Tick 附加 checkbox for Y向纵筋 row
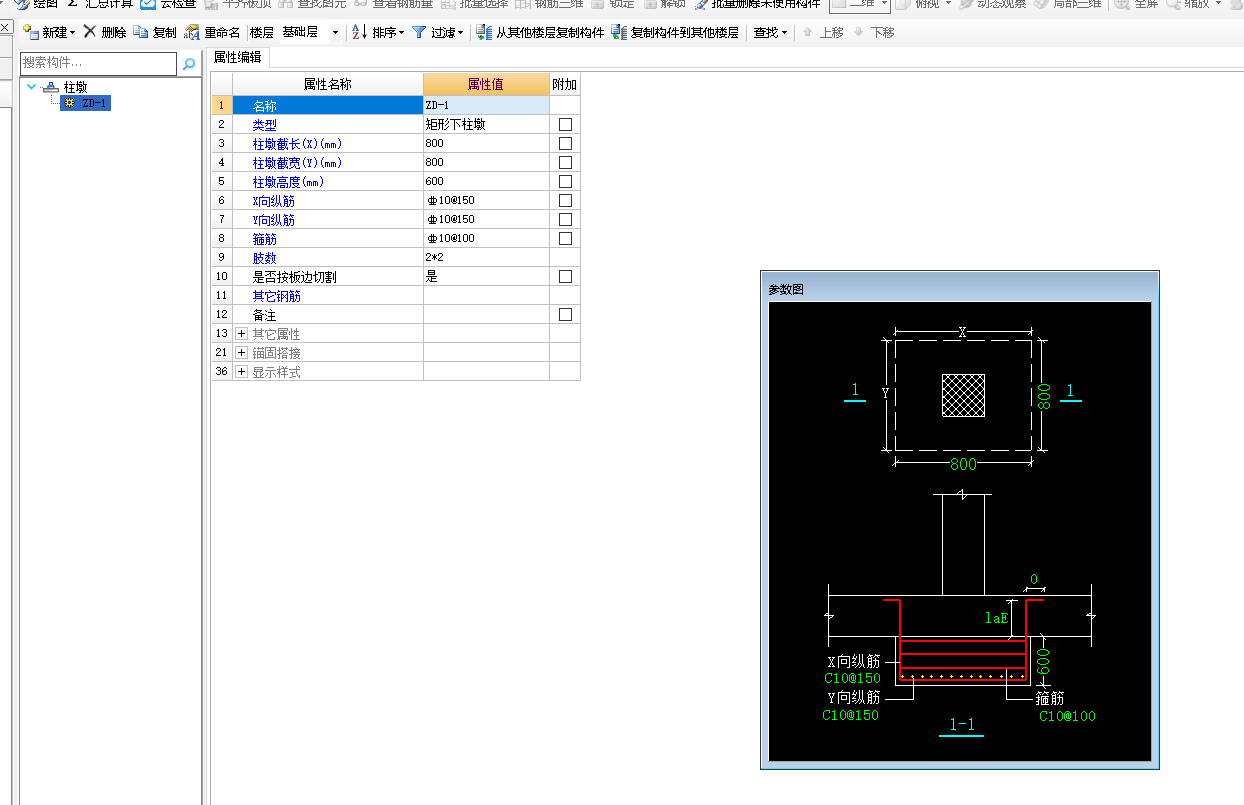The image size is (1244, 805). coord(565,220)
